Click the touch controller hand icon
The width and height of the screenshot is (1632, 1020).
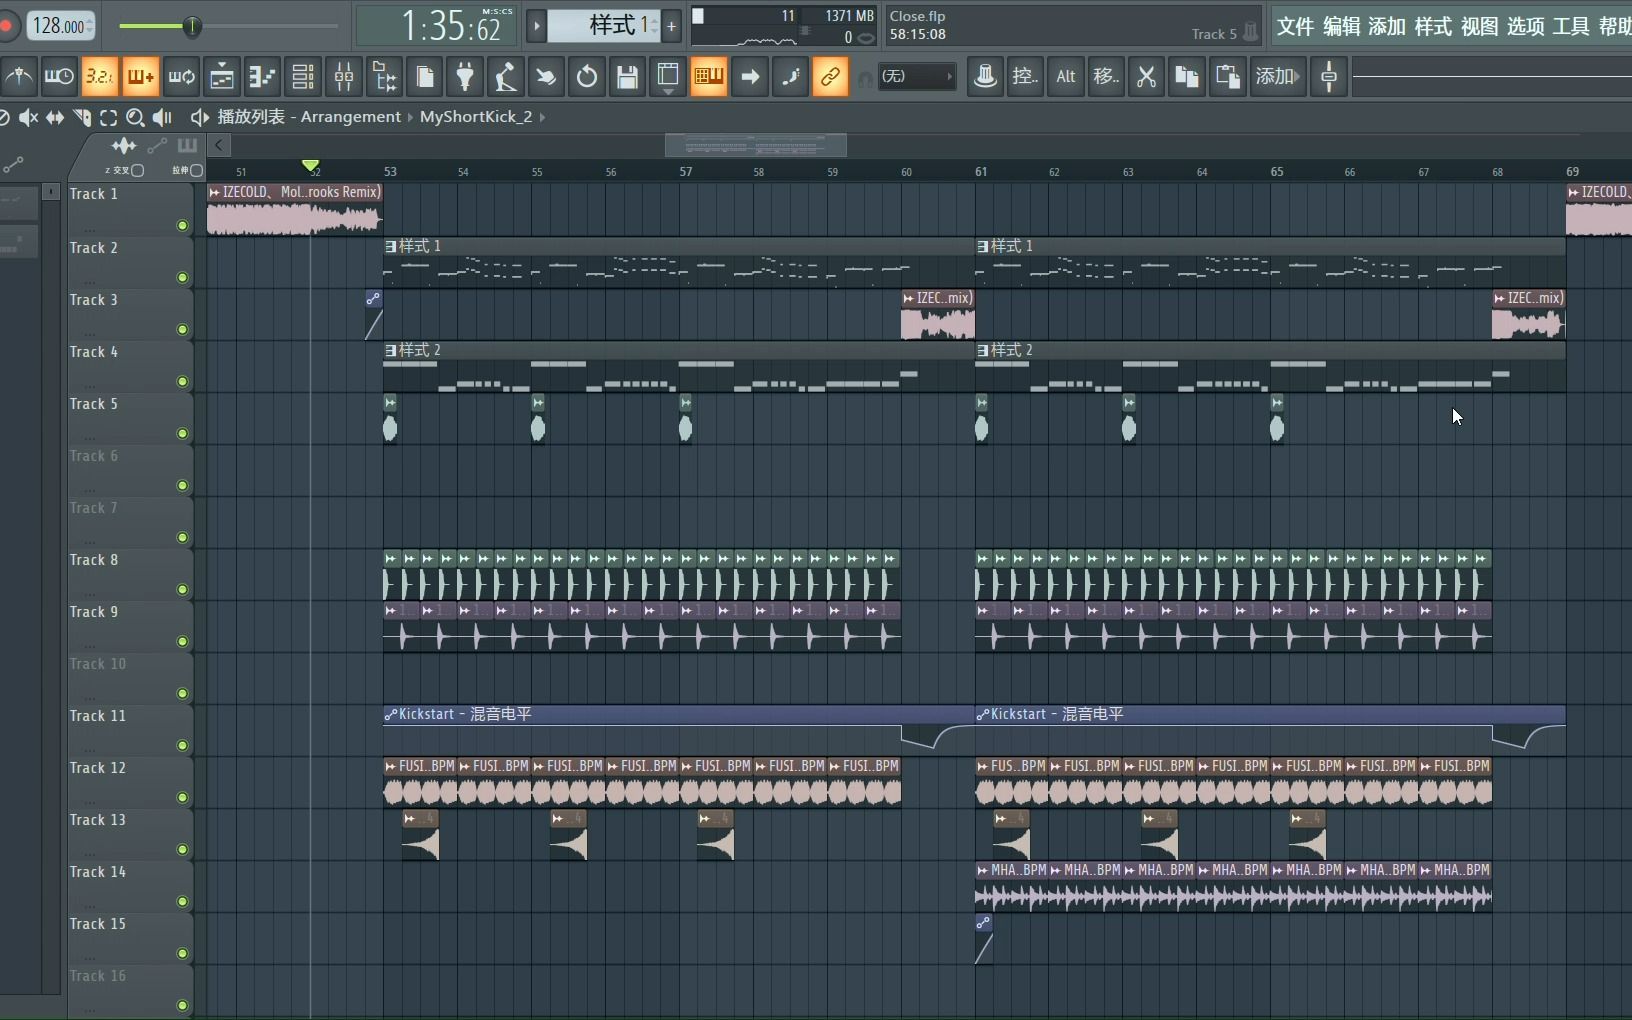point(546,77)
